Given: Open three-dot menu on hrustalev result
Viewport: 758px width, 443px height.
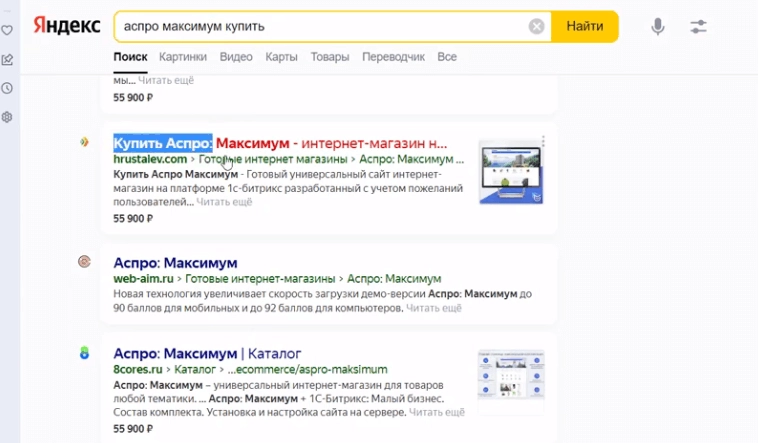Looking at the screenshot, I should click(543, 141).
